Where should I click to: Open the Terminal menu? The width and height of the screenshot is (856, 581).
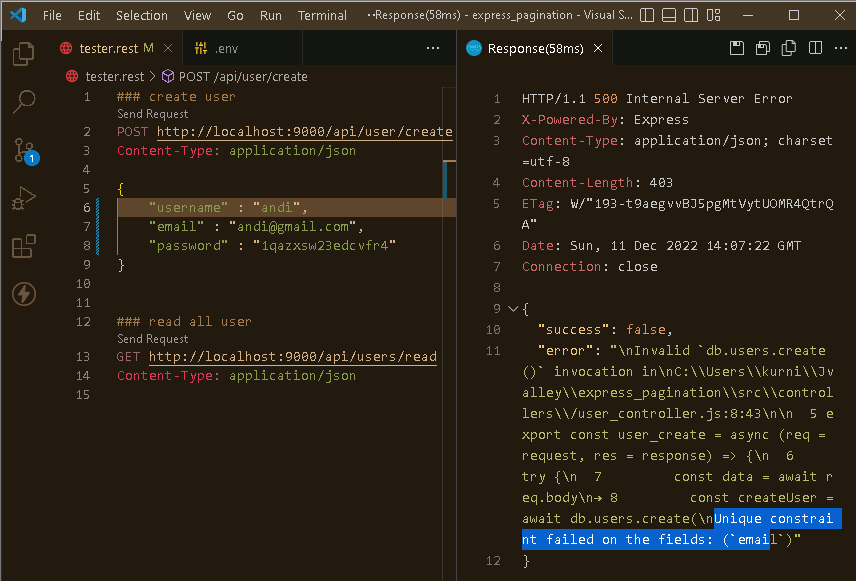point(322,15)
